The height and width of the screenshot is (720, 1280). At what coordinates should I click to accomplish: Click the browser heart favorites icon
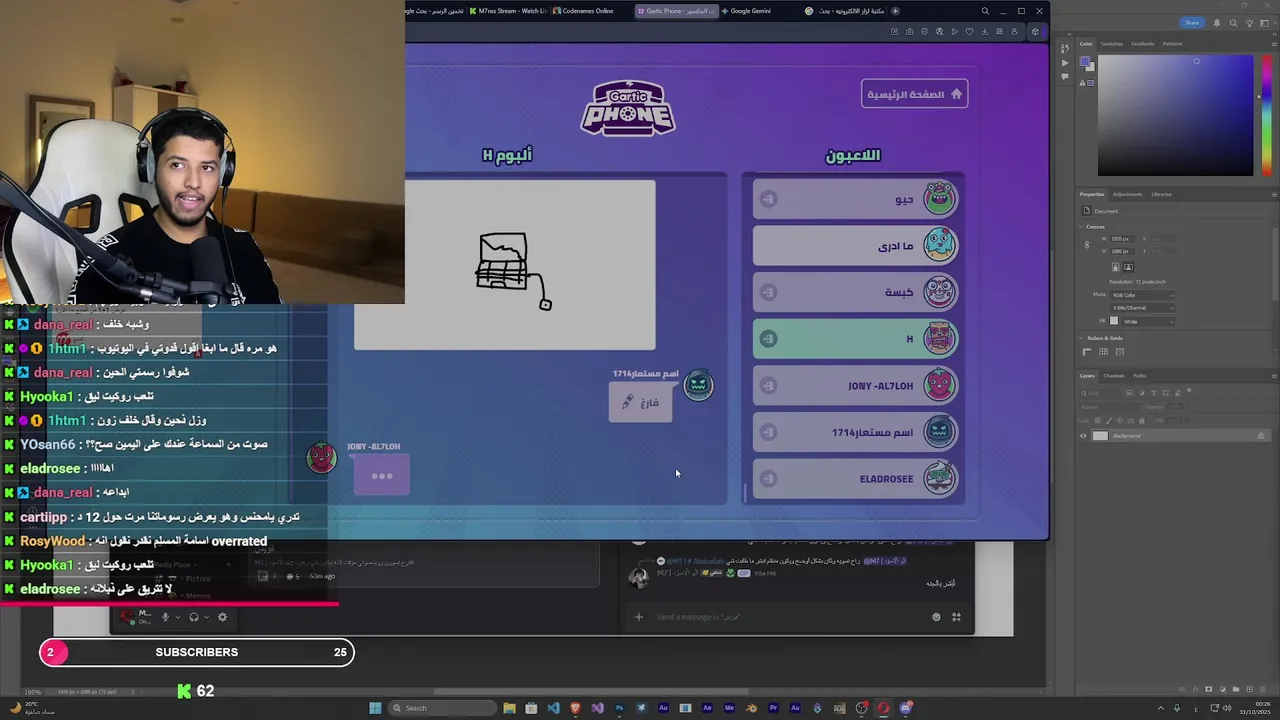click(969, 32)
